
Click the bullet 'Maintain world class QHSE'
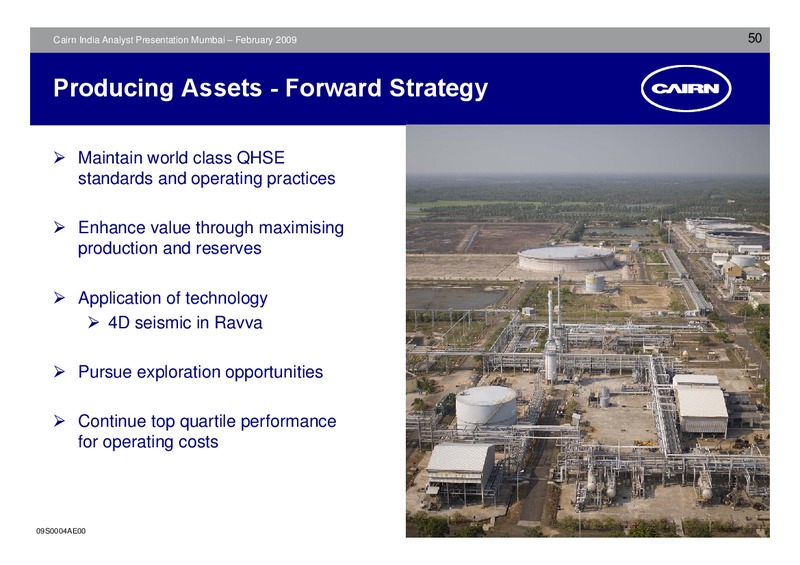181,158
